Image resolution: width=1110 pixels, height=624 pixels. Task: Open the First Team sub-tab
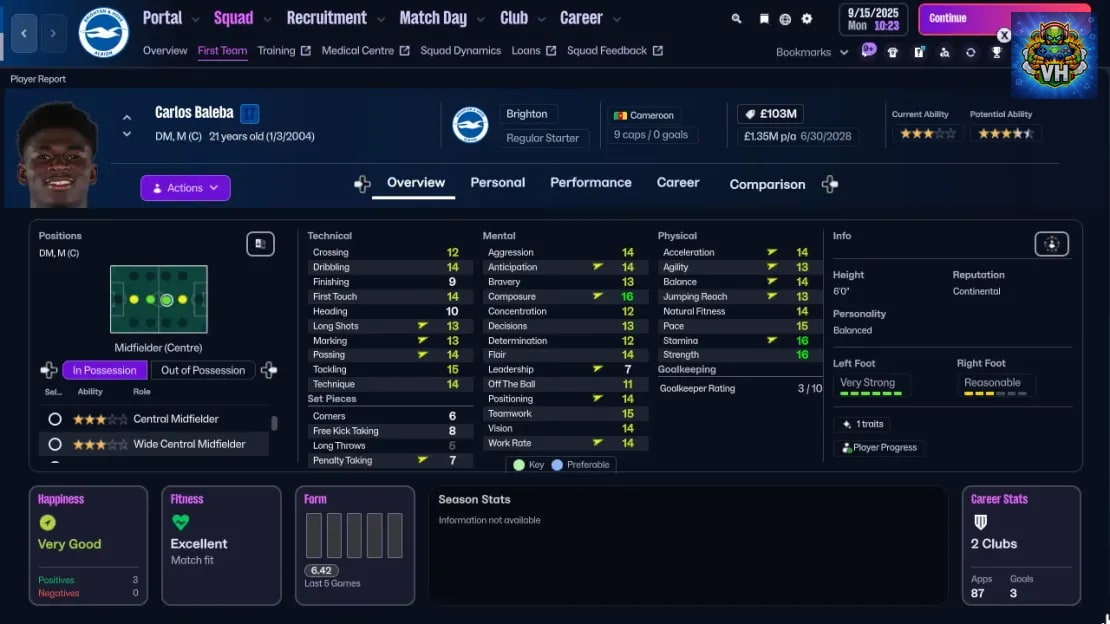(222, 51)
